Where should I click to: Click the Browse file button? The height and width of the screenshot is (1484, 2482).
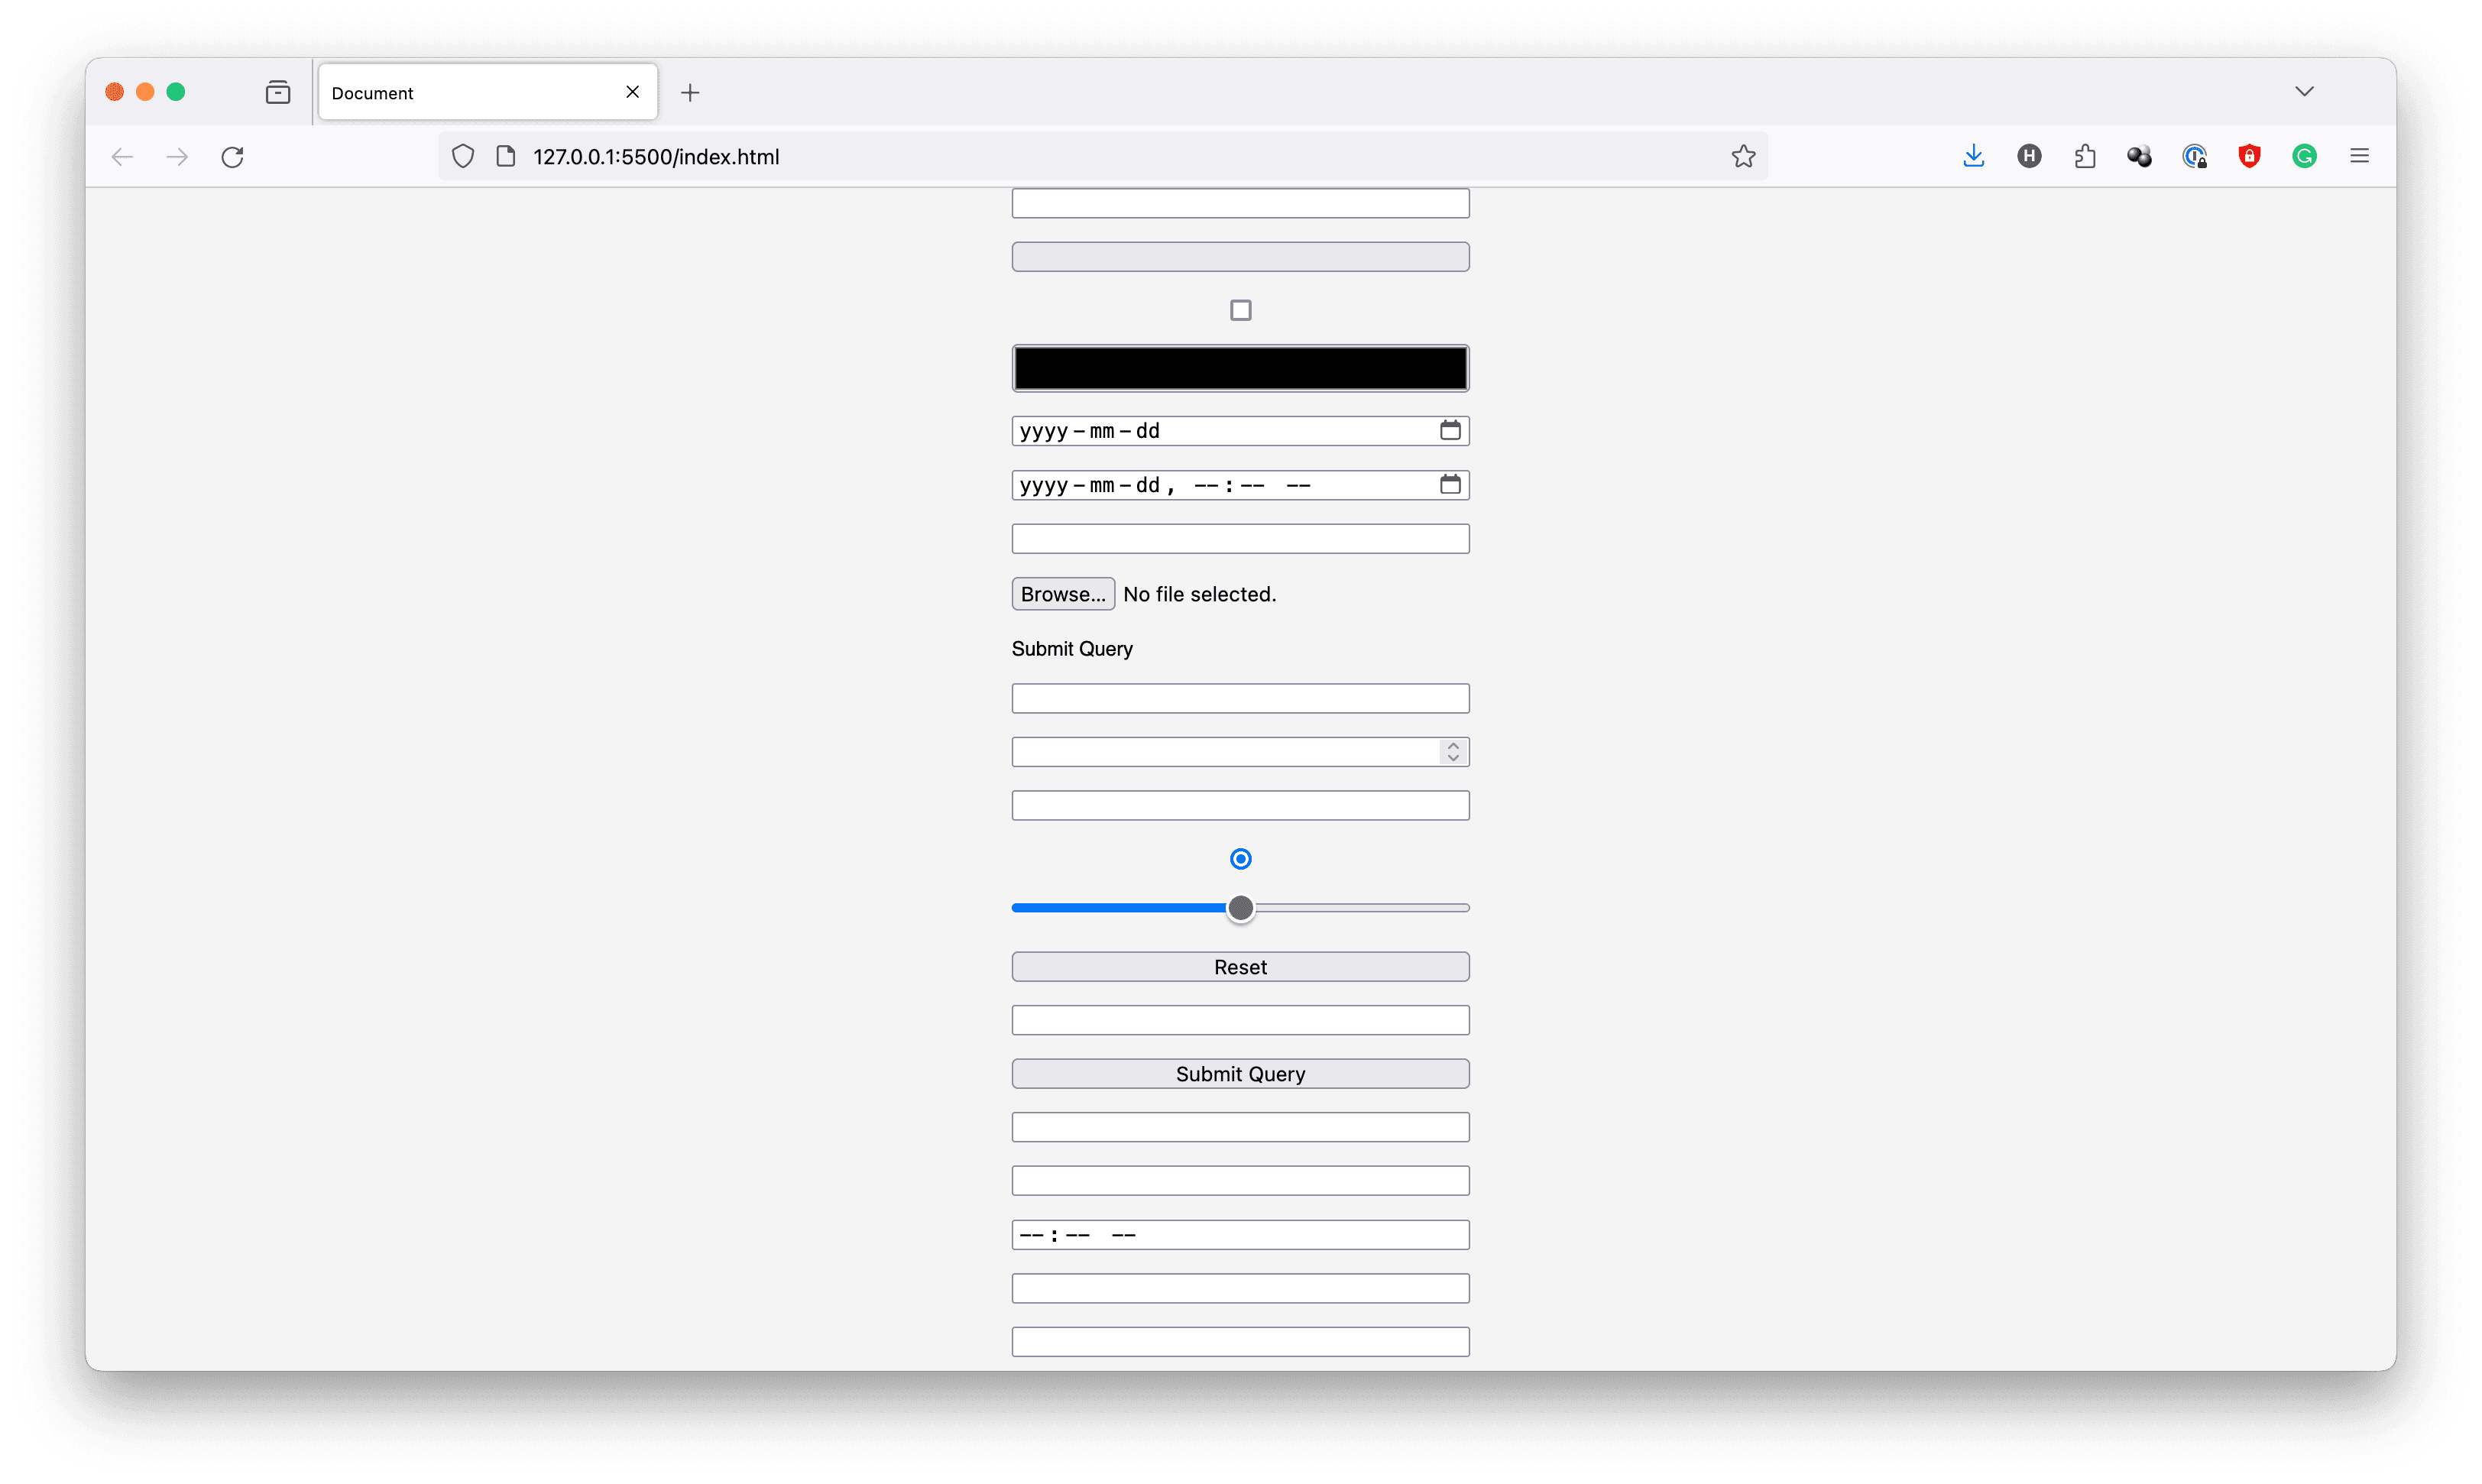click(1062, 593)
